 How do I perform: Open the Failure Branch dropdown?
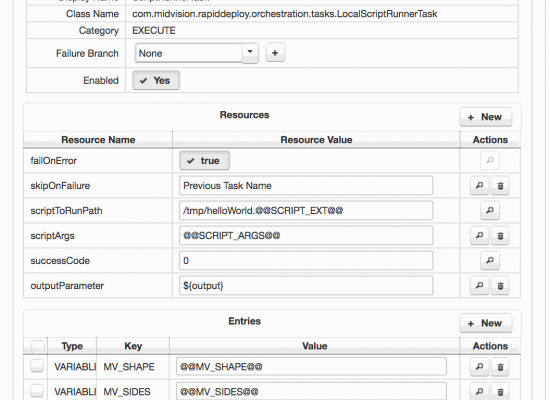coord(197,53)
